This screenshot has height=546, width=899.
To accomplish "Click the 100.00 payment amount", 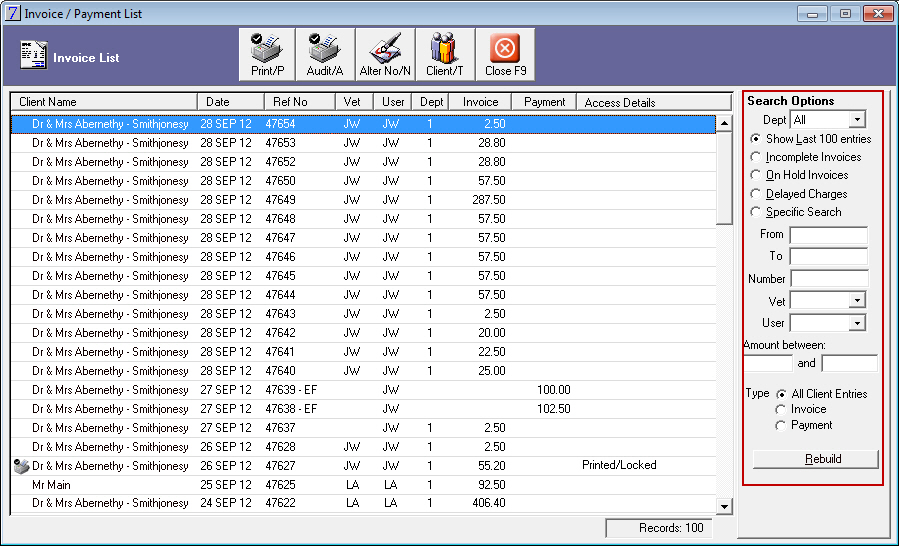I will pyautogui.click(x=553, y=390).
